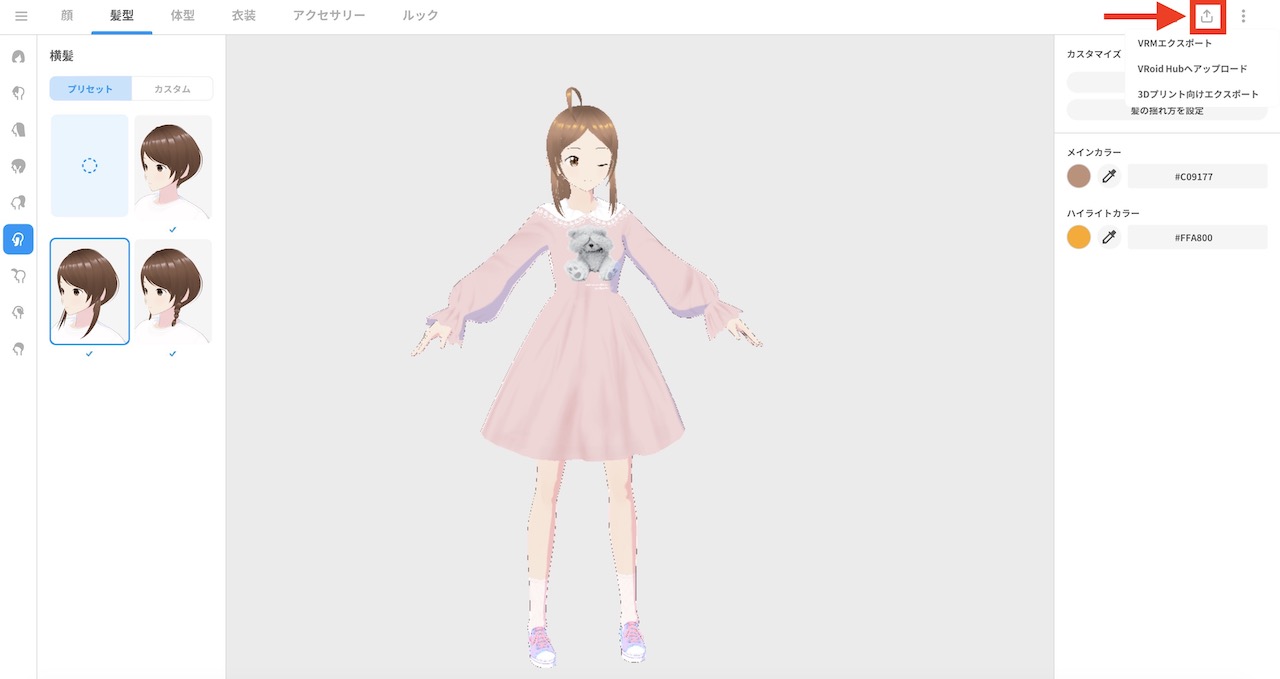Open the 顔 tab
1280x679 pixels.
coord(66,15)
